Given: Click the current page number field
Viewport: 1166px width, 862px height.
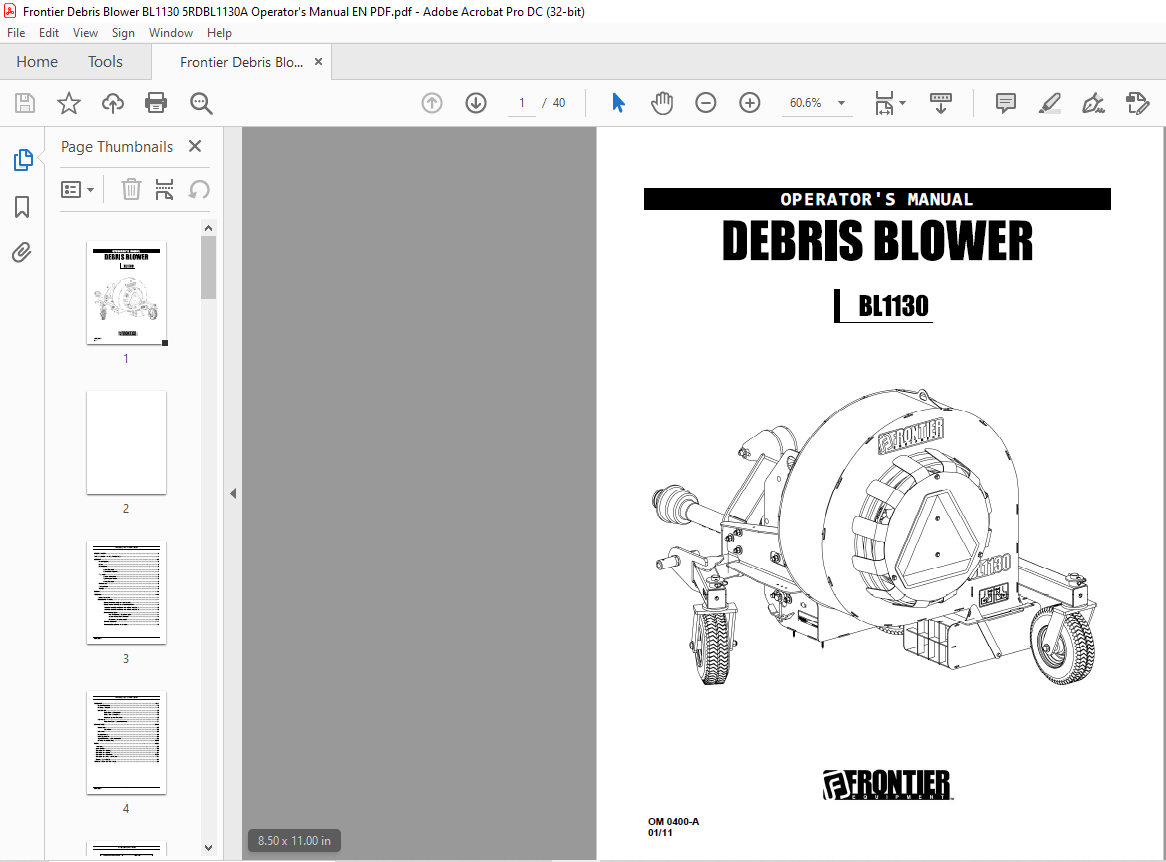Looking at the screenshot, I should 522,103.
